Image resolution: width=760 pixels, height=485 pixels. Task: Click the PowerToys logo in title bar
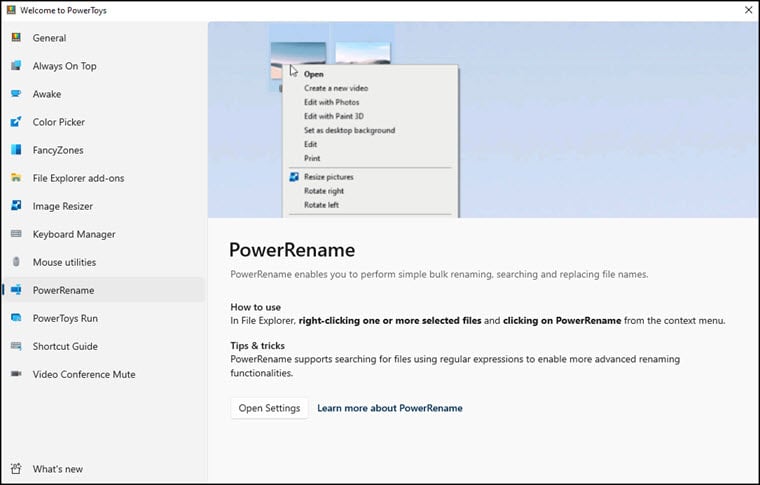click(x=11, y=10)
